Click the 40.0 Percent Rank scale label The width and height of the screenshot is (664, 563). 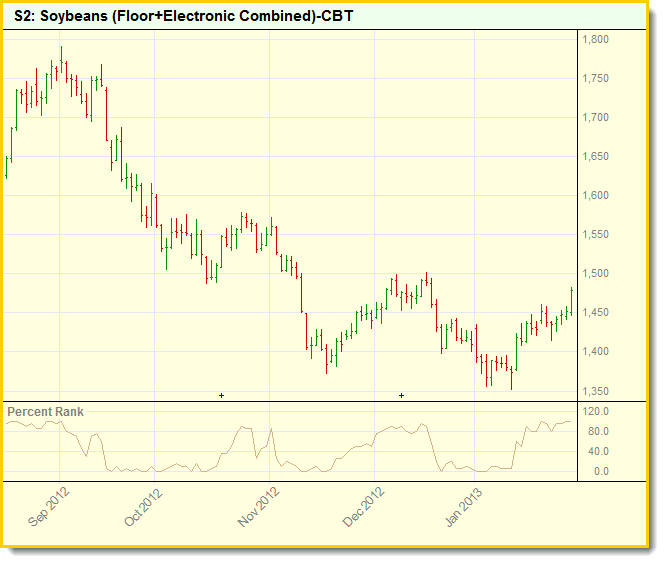(597, 452)
